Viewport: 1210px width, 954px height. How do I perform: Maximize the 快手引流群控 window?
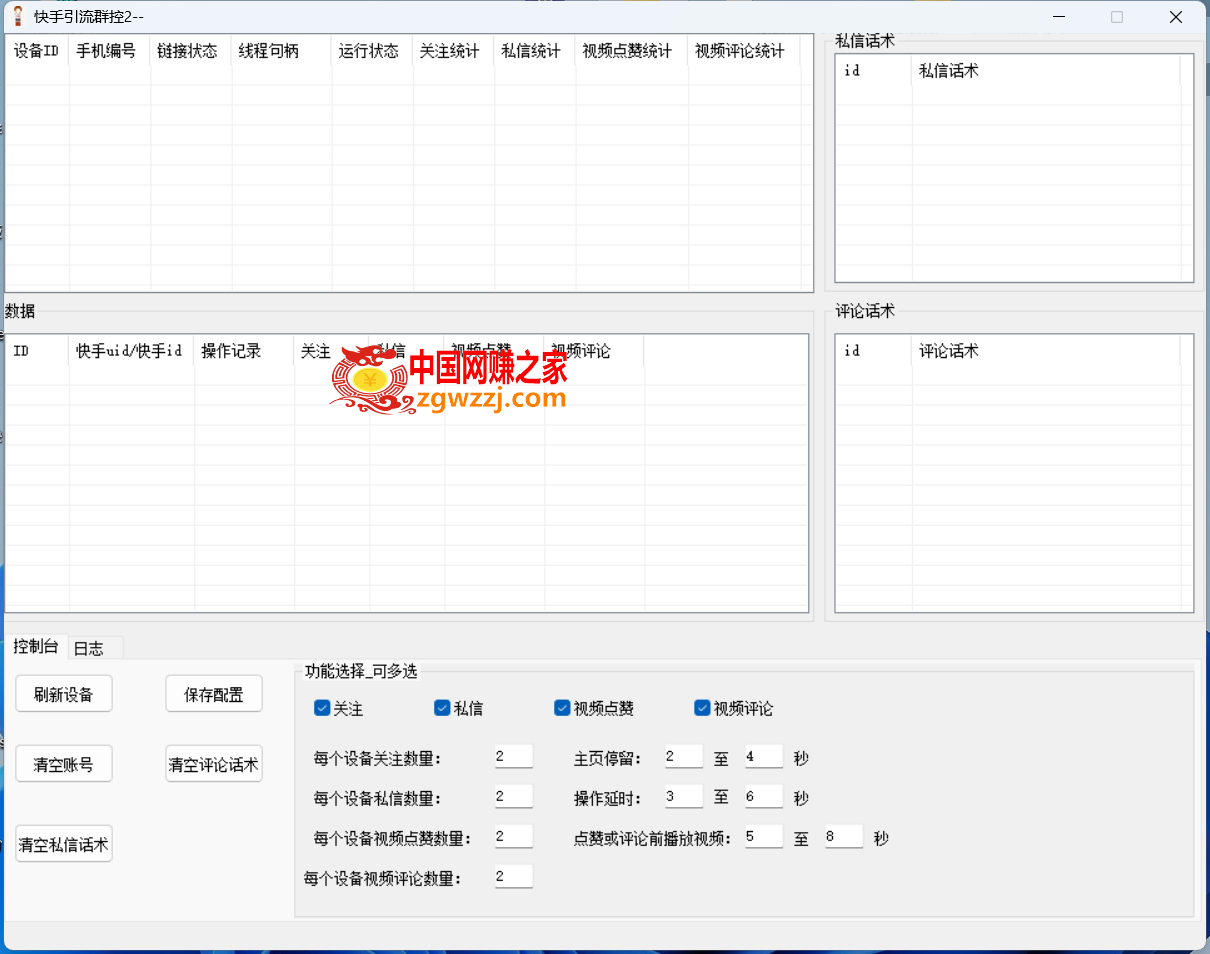(x=1117, y=16)
